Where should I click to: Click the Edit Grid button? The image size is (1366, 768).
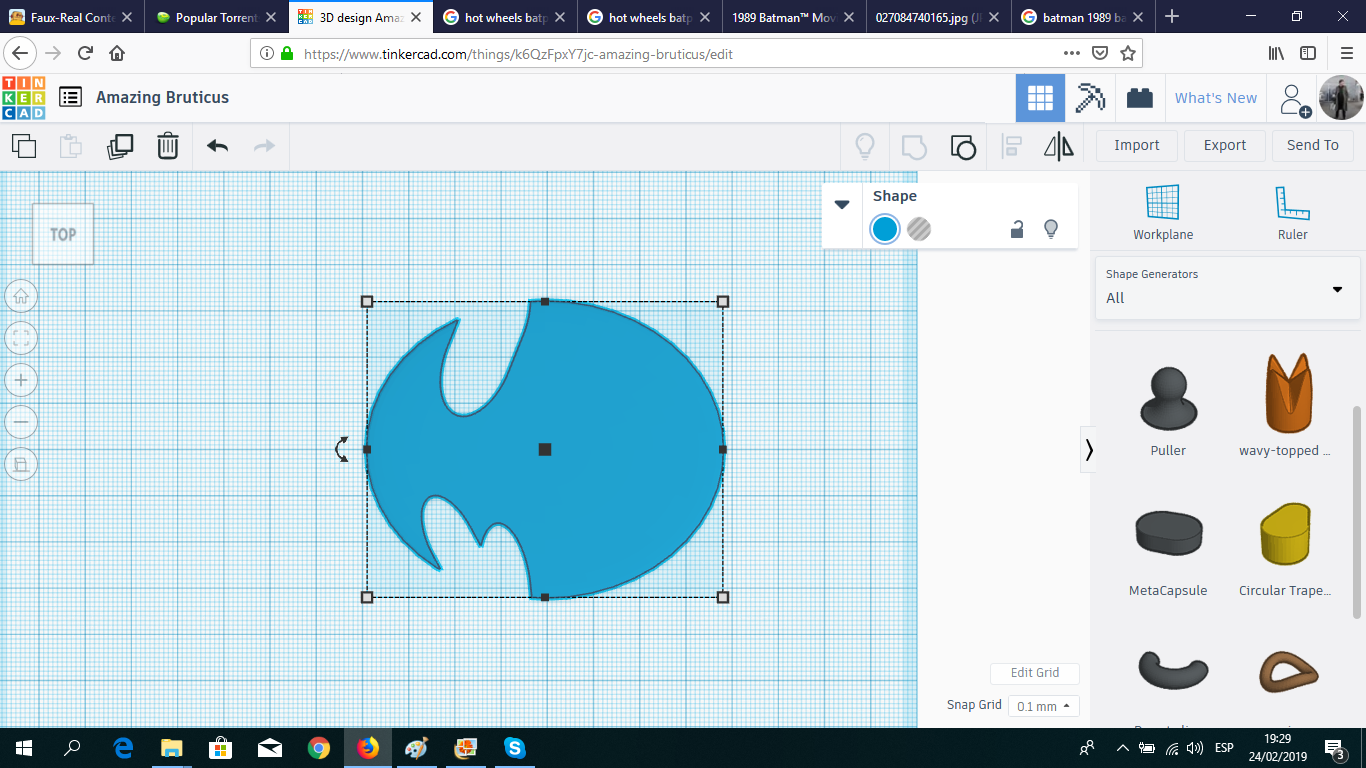pos(1035,673)
